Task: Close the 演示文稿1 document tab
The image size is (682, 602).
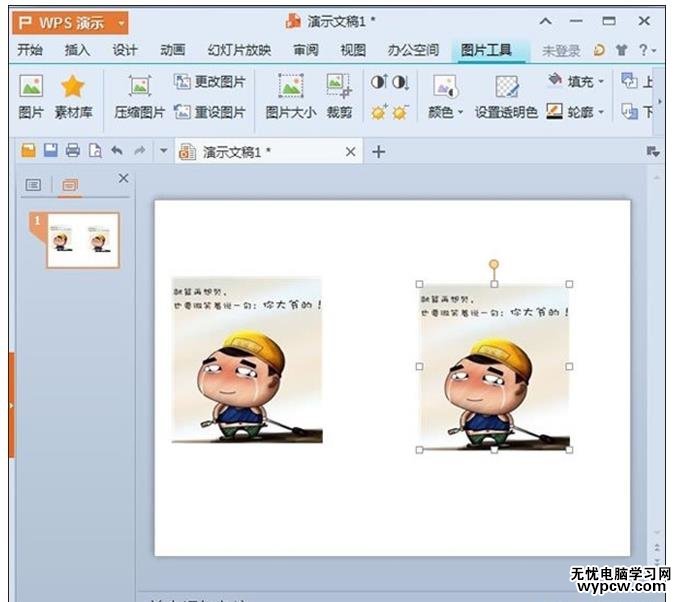Action: (350, 152)
